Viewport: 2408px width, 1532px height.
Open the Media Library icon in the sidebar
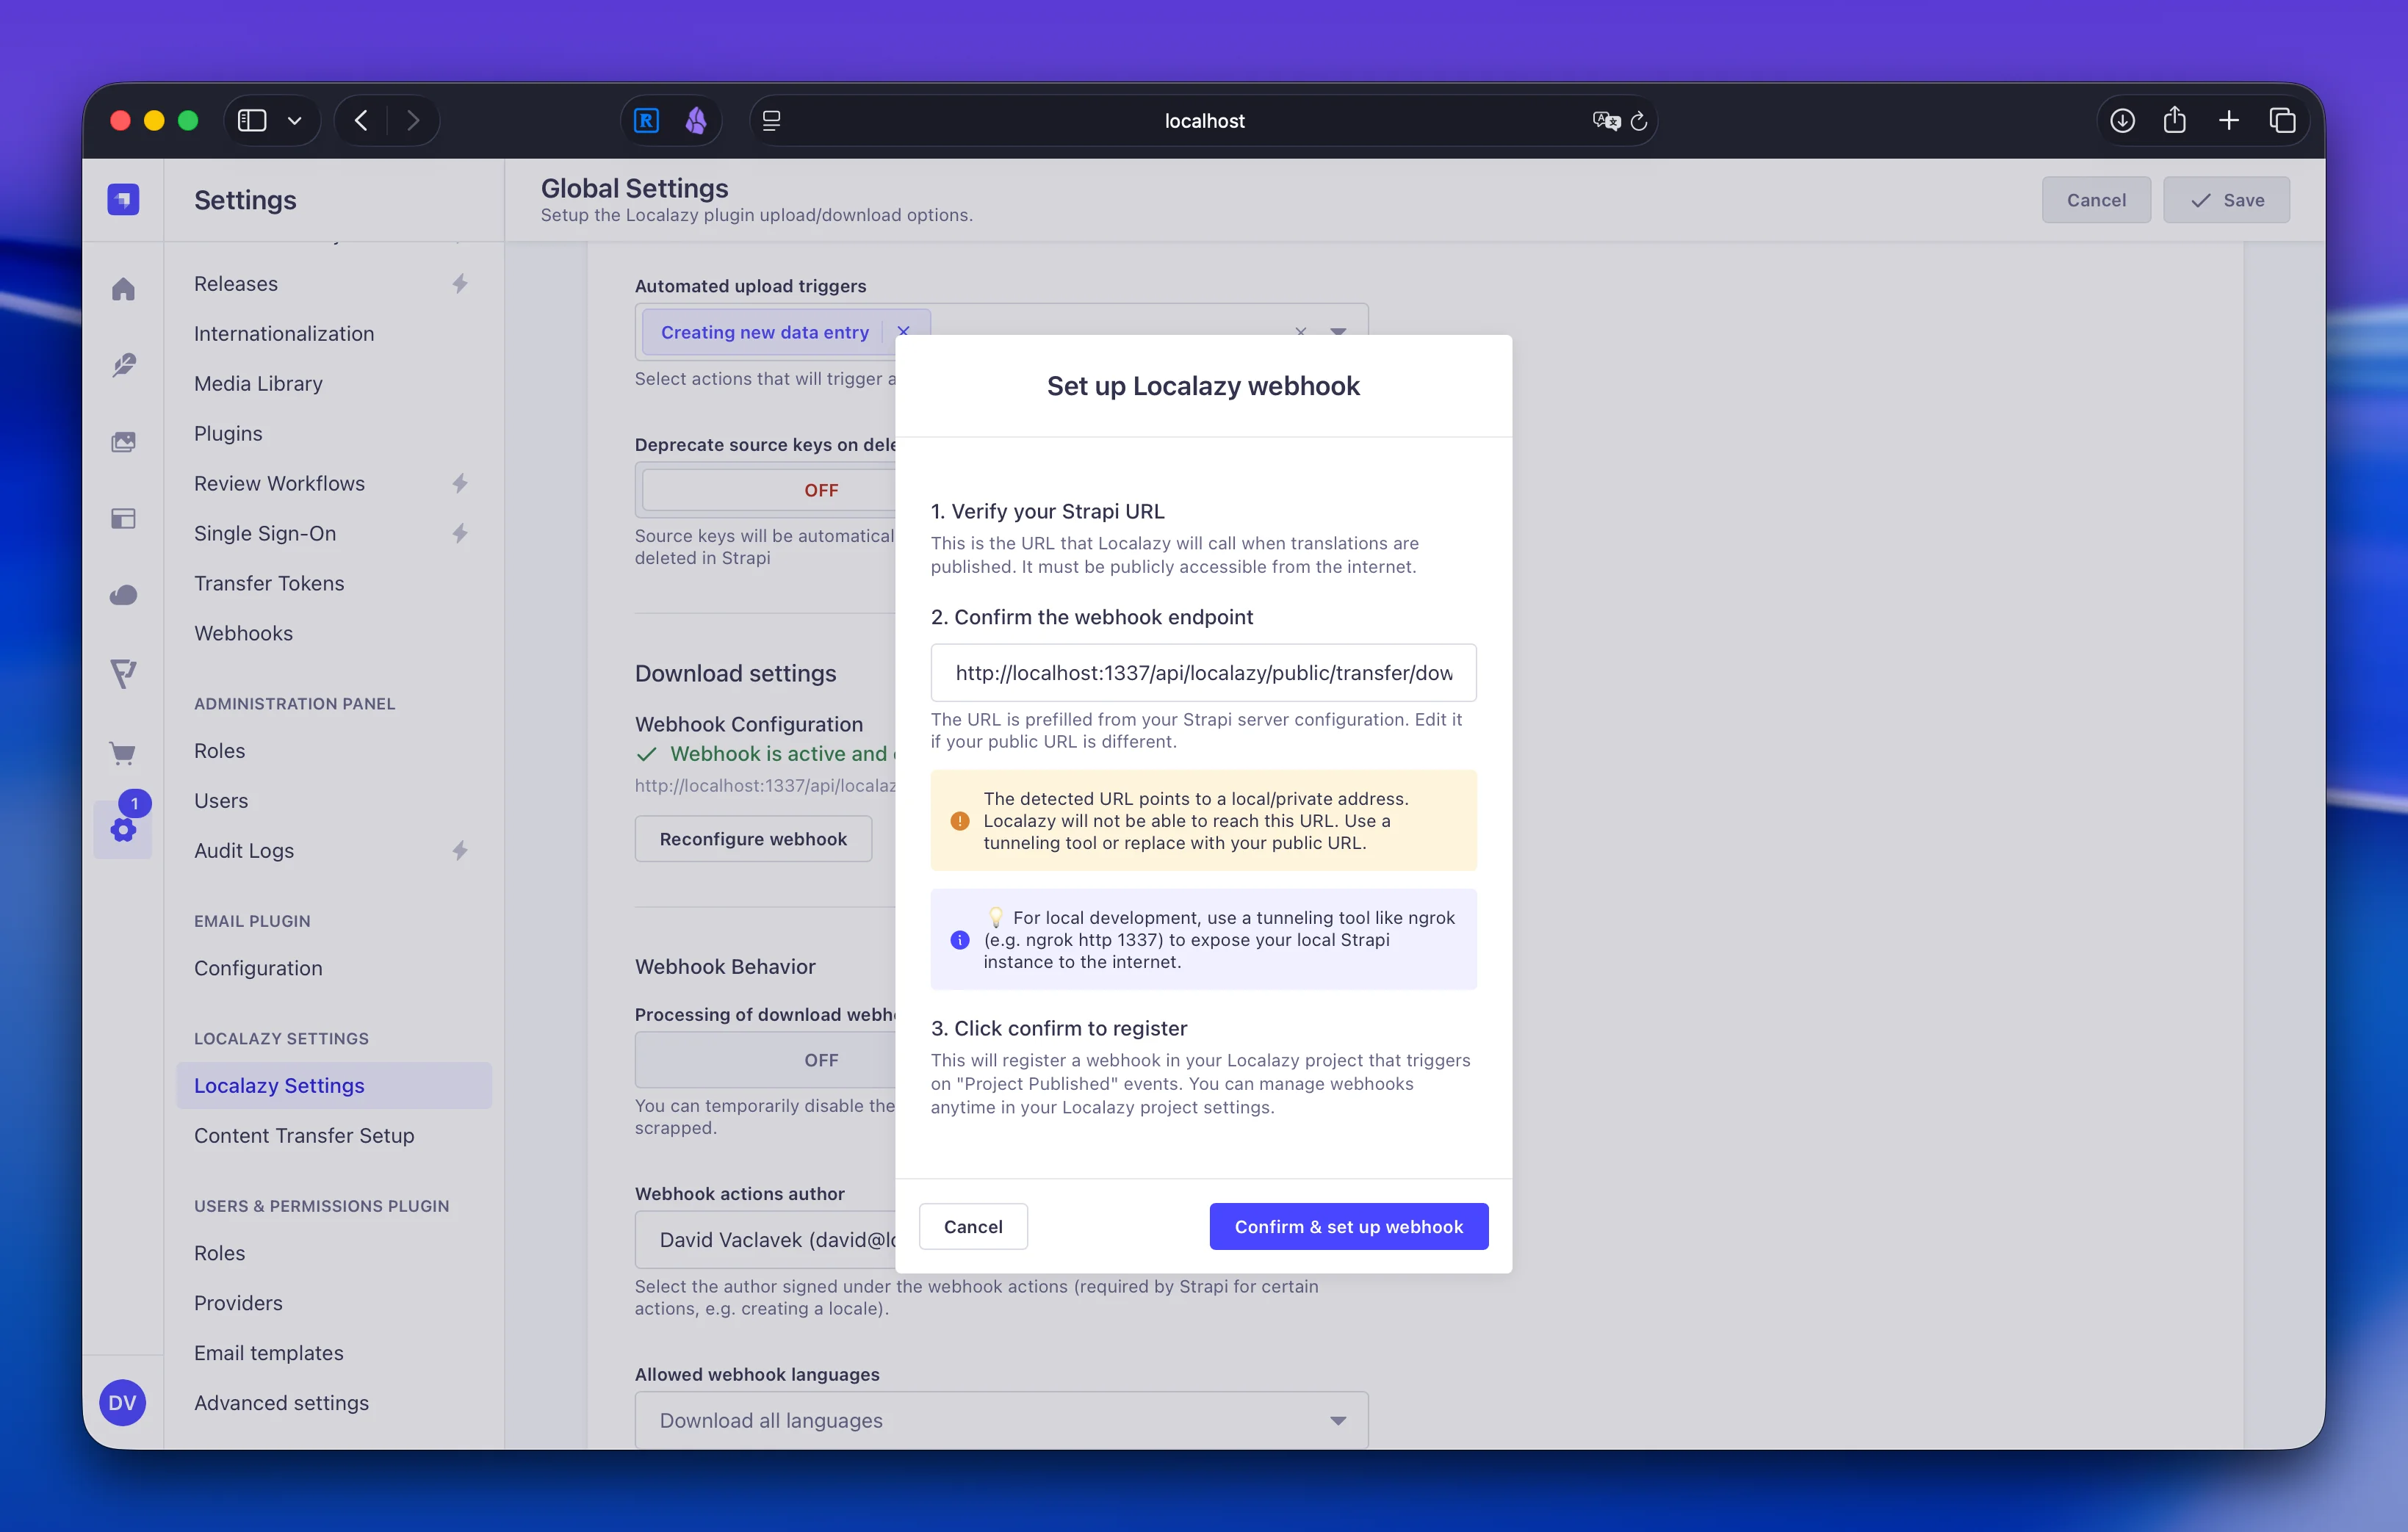tap(123, 441)
